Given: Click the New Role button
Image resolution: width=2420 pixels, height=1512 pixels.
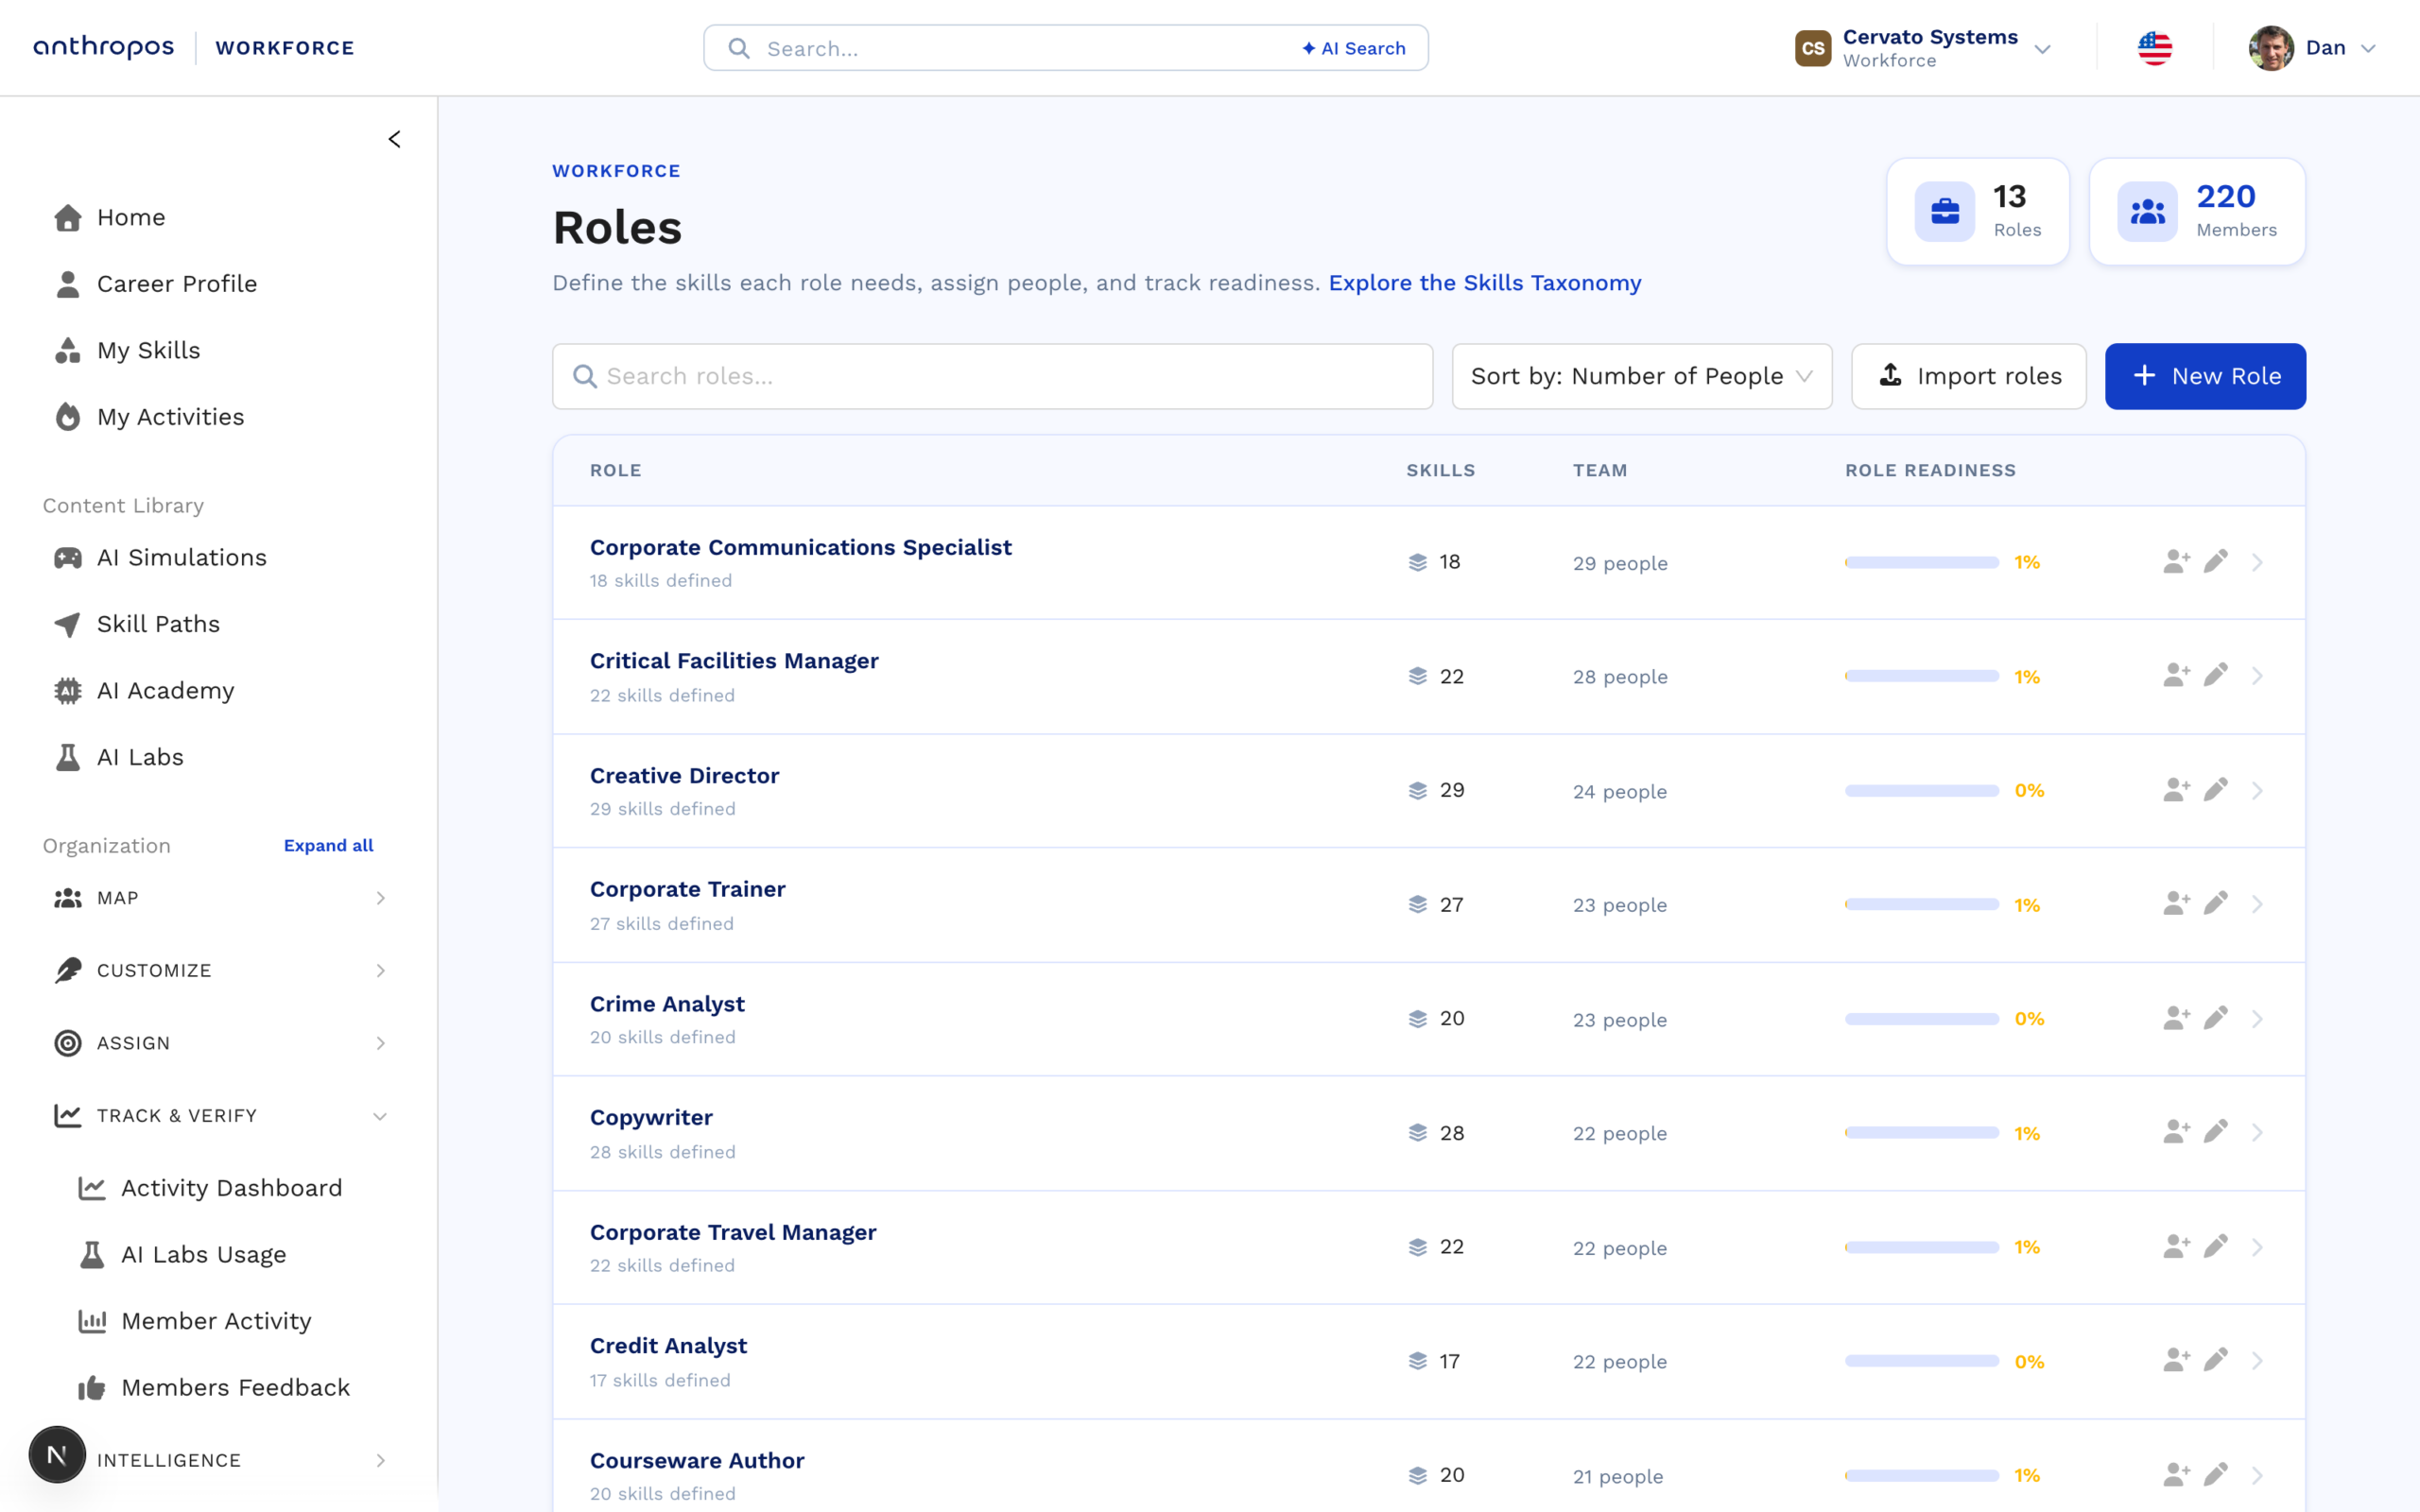Looking at the screenshot, I should click(x=2205, y=376).
